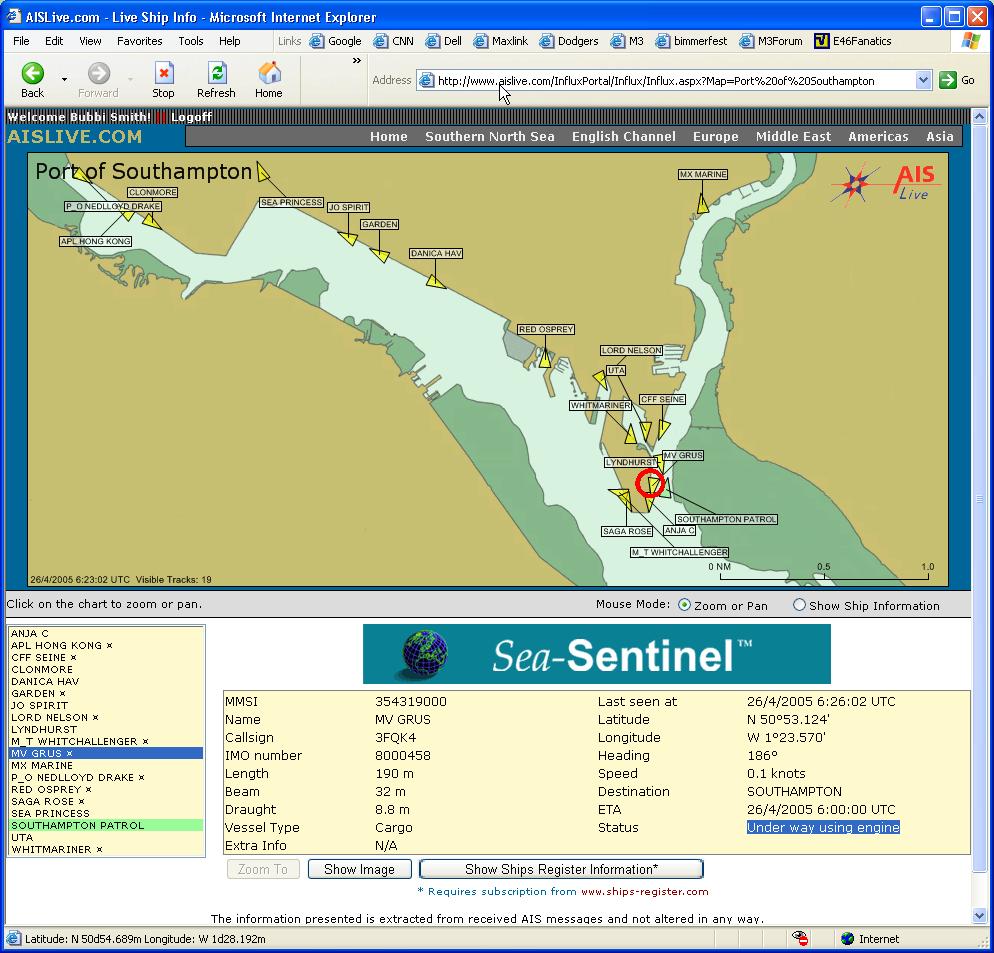The width and height of the screenshot is (994, 953).
Task: Click the CFF SEINE ship triangle on chart
Action: (662, 429)
